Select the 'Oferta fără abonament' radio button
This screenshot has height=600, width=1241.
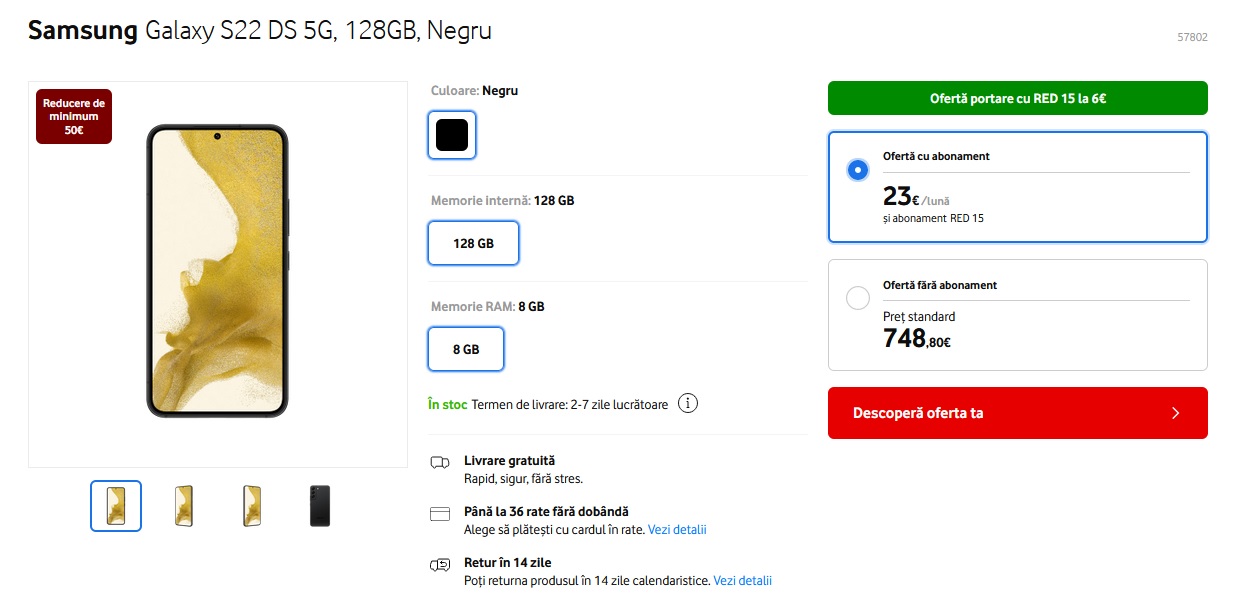point(857,297)
